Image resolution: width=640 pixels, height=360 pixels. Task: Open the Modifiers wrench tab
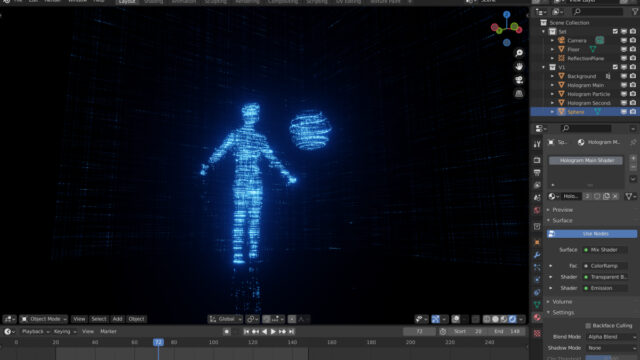pyautogui.click(x=537, y=255)
